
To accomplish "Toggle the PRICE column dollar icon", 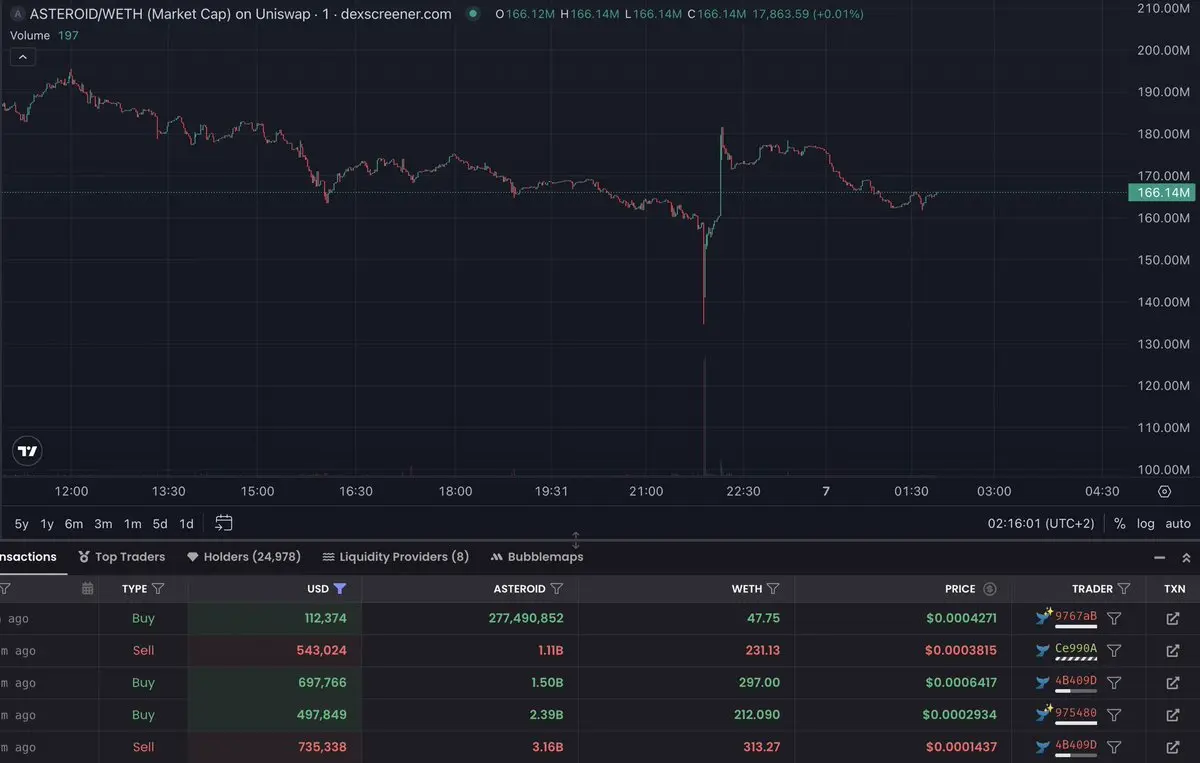I will 990,589.
